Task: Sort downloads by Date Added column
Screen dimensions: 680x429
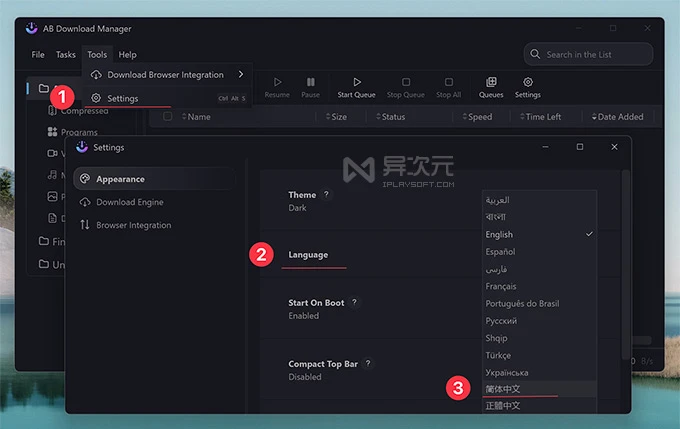Action: click(618, 117)
